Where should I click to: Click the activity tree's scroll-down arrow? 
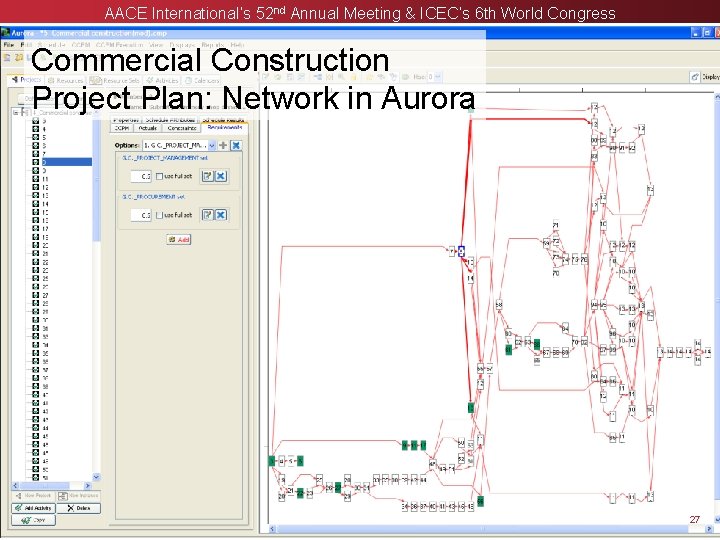click(x=96, y=477)
